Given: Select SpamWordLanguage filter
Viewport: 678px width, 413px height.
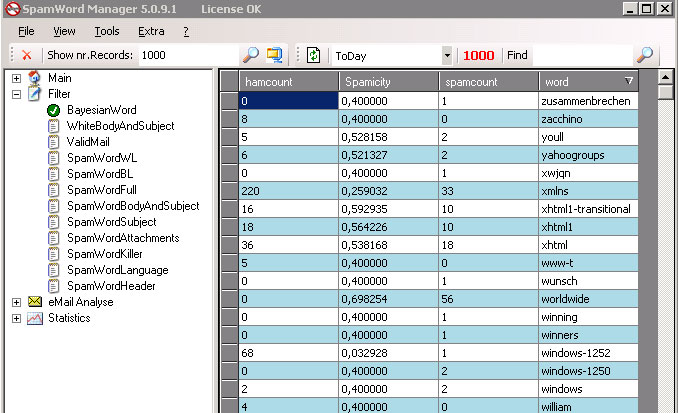Looking at the screenshot, I should click(118, 270).
